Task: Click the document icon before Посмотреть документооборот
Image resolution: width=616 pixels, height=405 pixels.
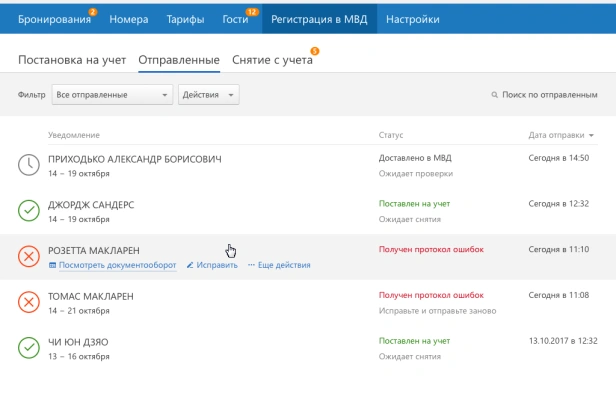Action: 52,265
